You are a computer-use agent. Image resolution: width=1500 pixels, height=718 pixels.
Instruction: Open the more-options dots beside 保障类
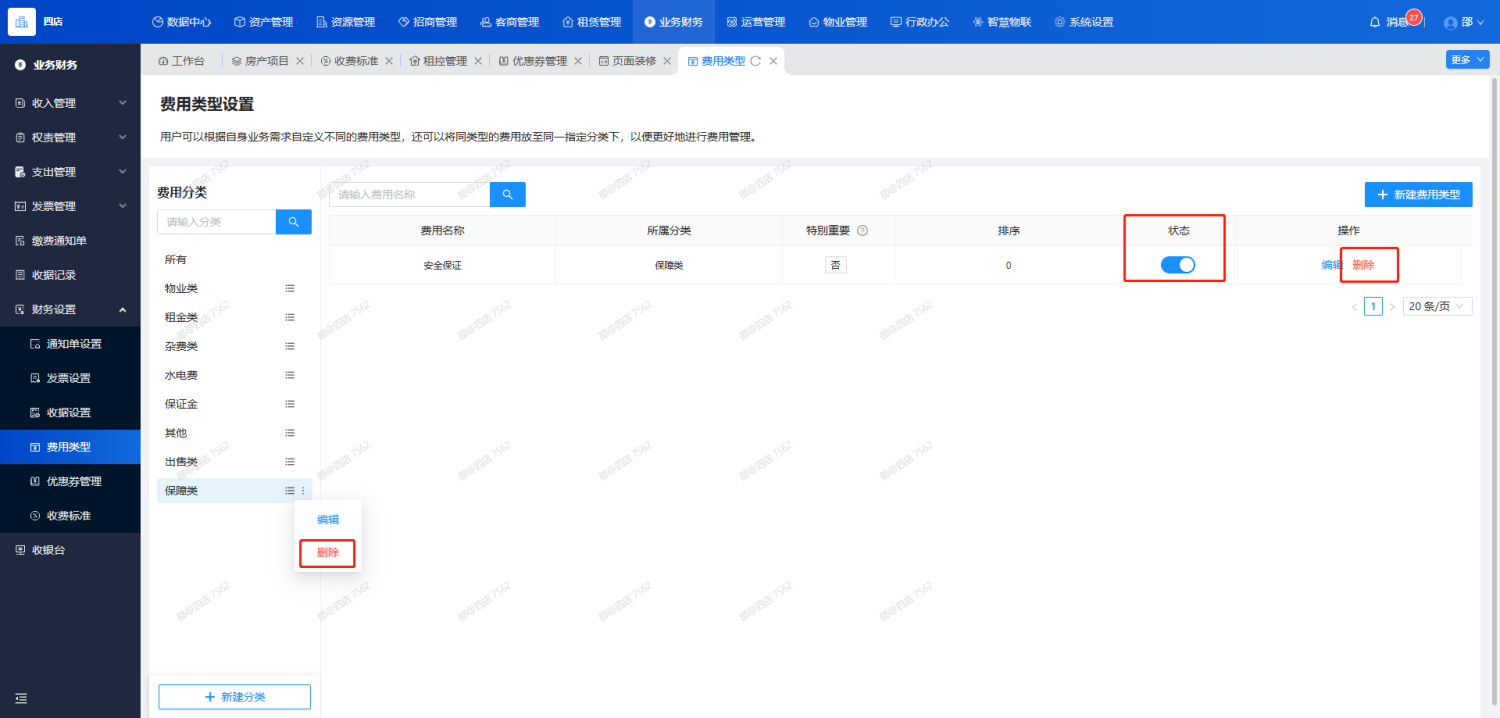click(x=303, y=490)
